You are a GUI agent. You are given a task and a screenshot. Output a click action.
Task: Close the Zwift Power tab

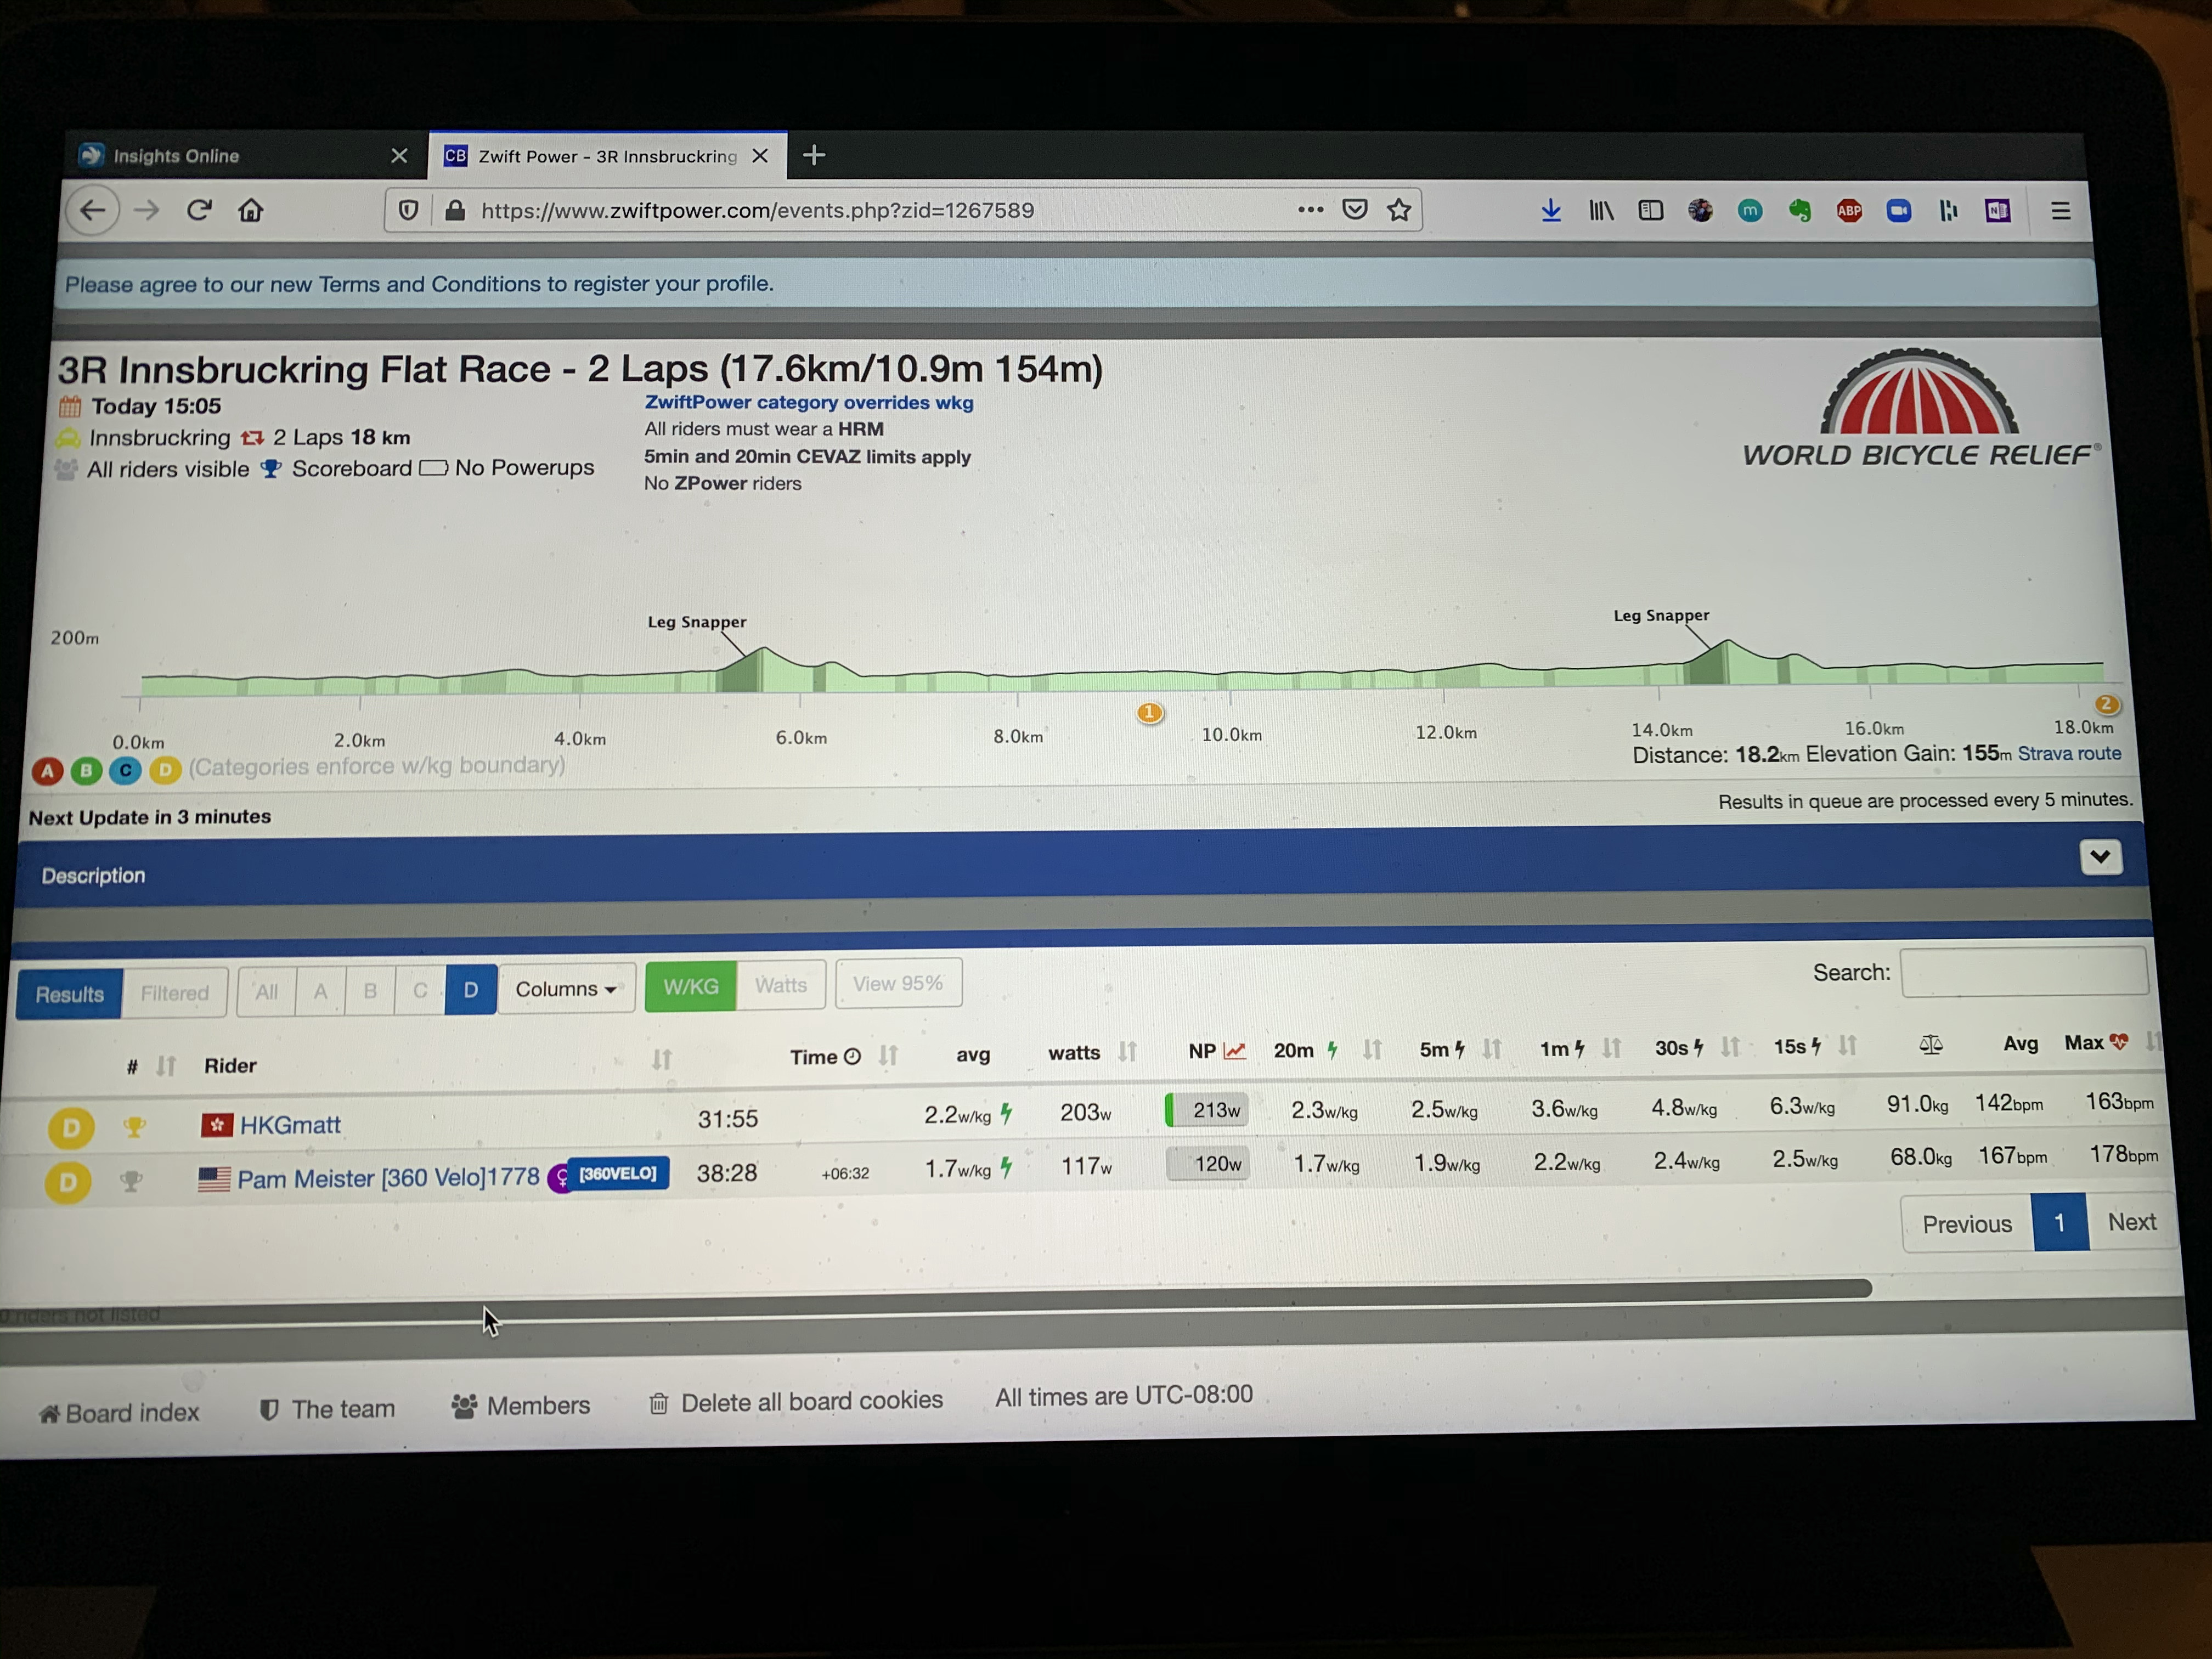760,156
